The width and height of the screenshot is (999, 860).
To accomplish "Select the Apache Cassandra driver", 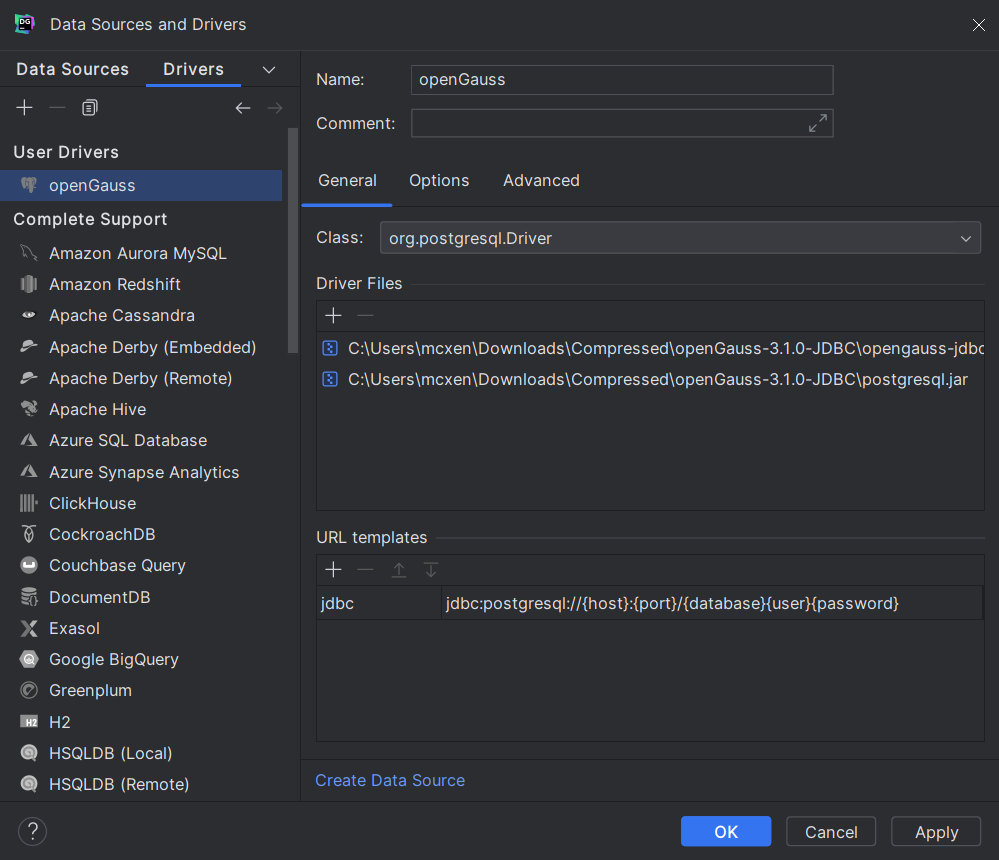I will coord(122,315).
